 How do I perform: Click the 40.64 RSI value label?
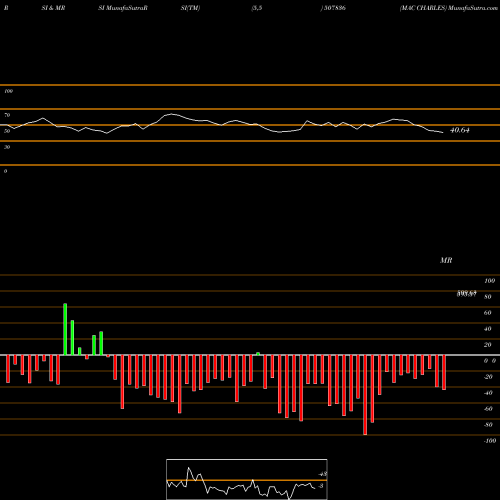[460, 130]
